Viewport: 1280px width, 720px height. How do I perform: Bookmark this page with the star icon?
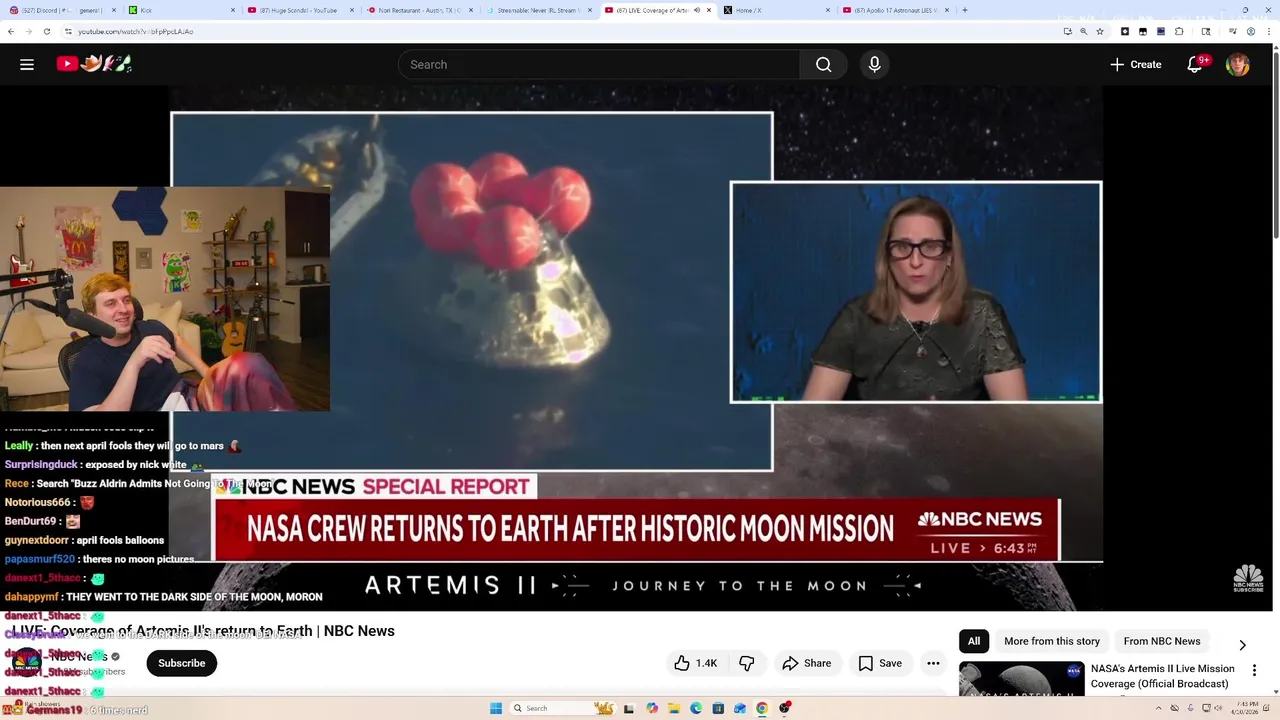coord(1100,31)
